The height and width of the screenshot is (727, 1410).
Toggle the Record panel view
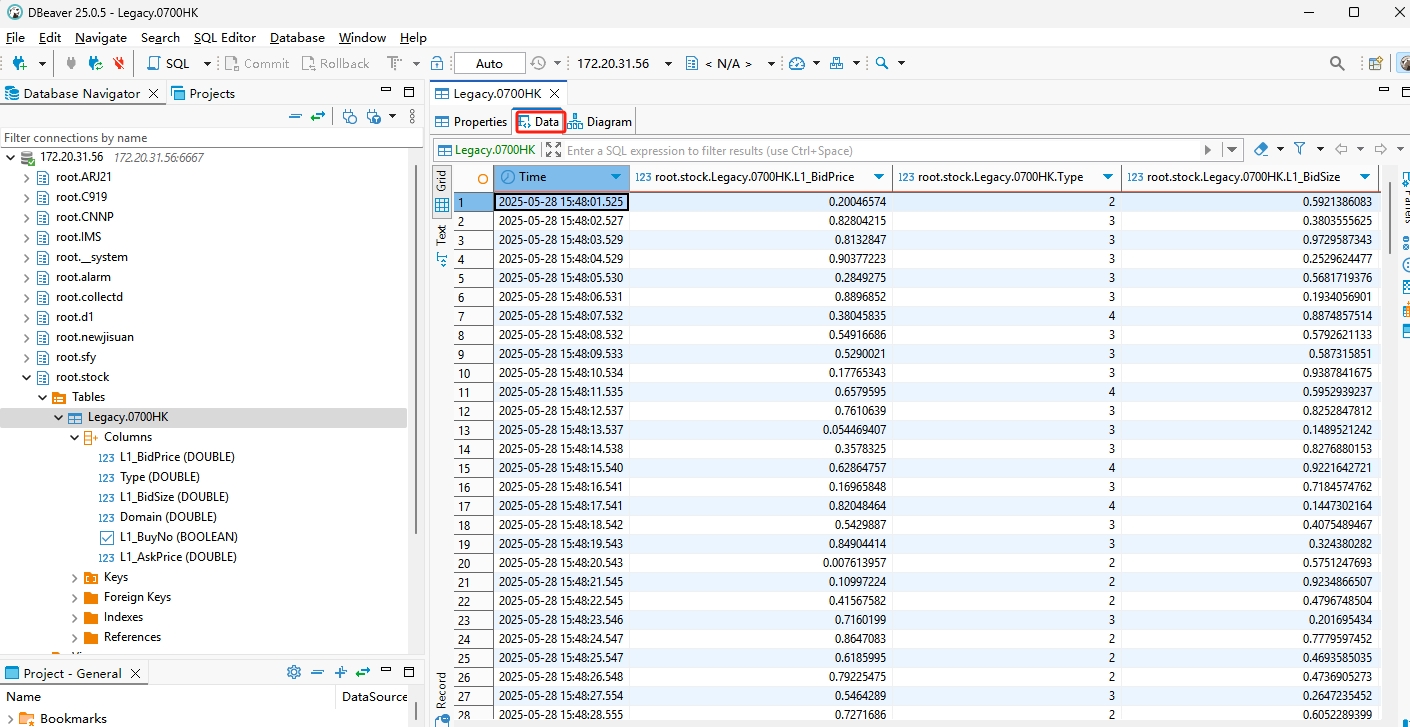(x=441, y=689)
